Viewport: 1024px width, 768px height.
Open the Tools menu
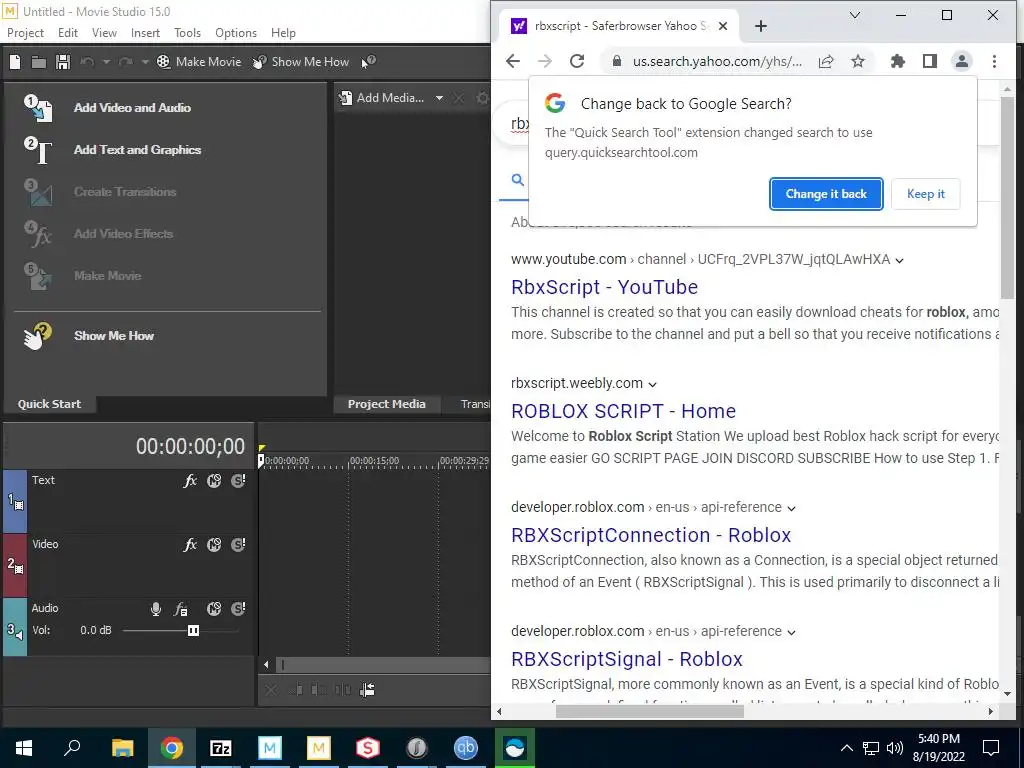click(187, 33)
